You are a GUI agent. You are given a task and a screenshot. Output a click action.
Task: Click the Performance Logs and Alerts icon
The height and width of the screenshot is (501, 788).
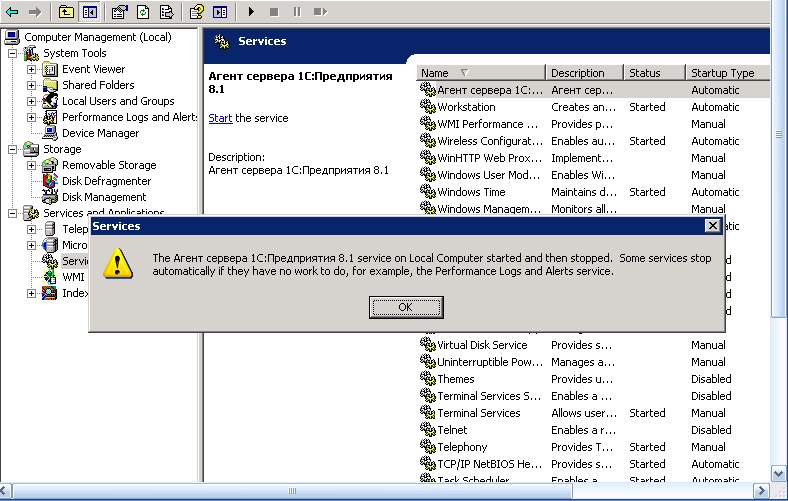50,117
